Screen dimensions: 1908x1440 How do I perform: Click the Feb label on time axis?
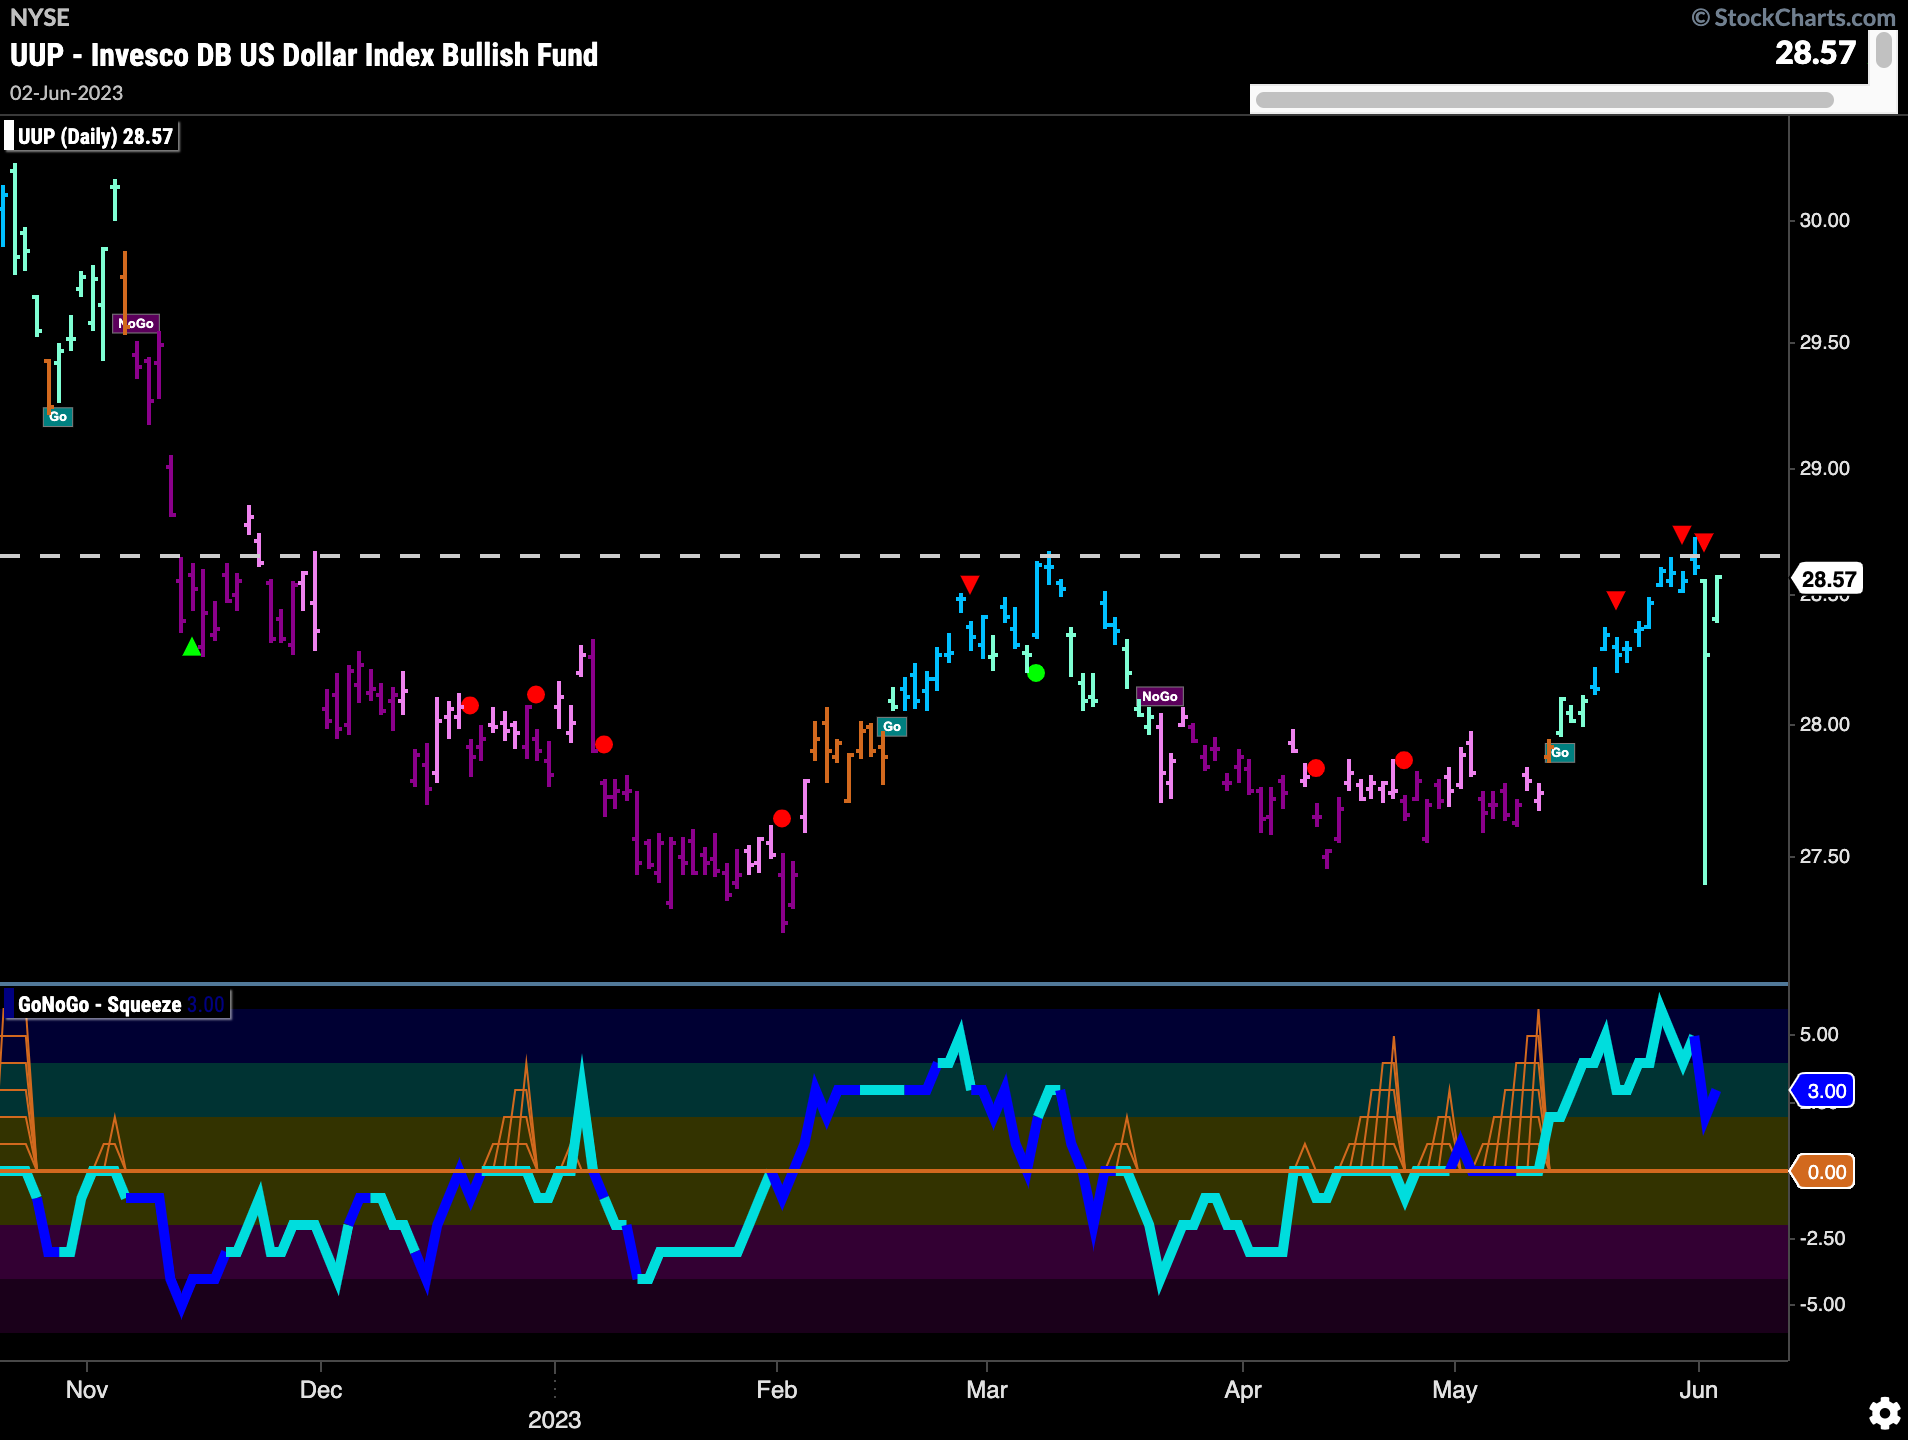tap(777, 1390)
